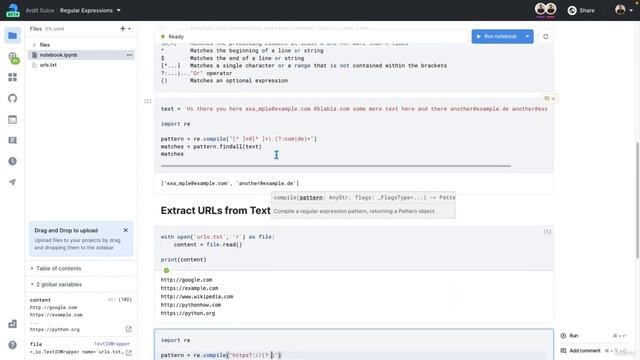Click Add comment in cell side menu
The height and width of the screenshot is (360, 640).
580,351
